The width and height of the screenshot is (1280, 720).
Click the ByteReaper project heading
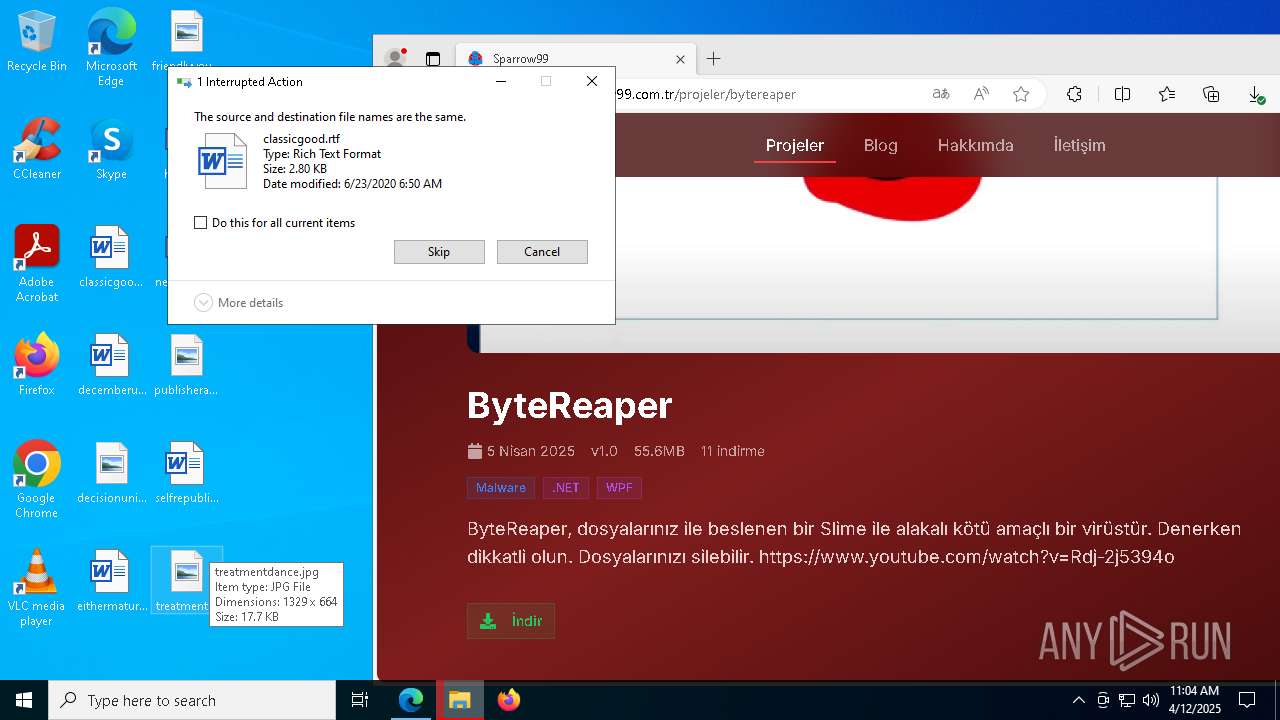pyautogui.click(x=569, y=405)
